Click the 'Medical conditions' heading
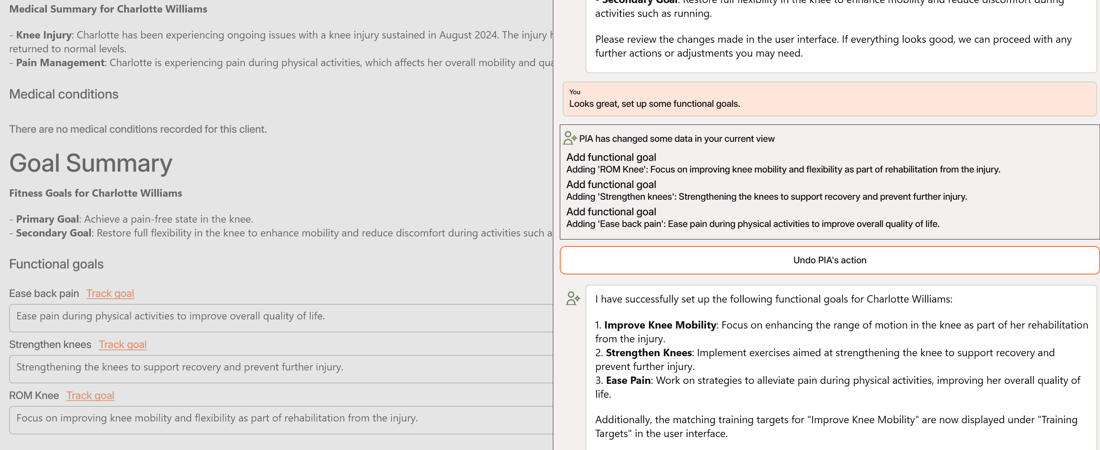1100x450 pixels. [64, 94]
